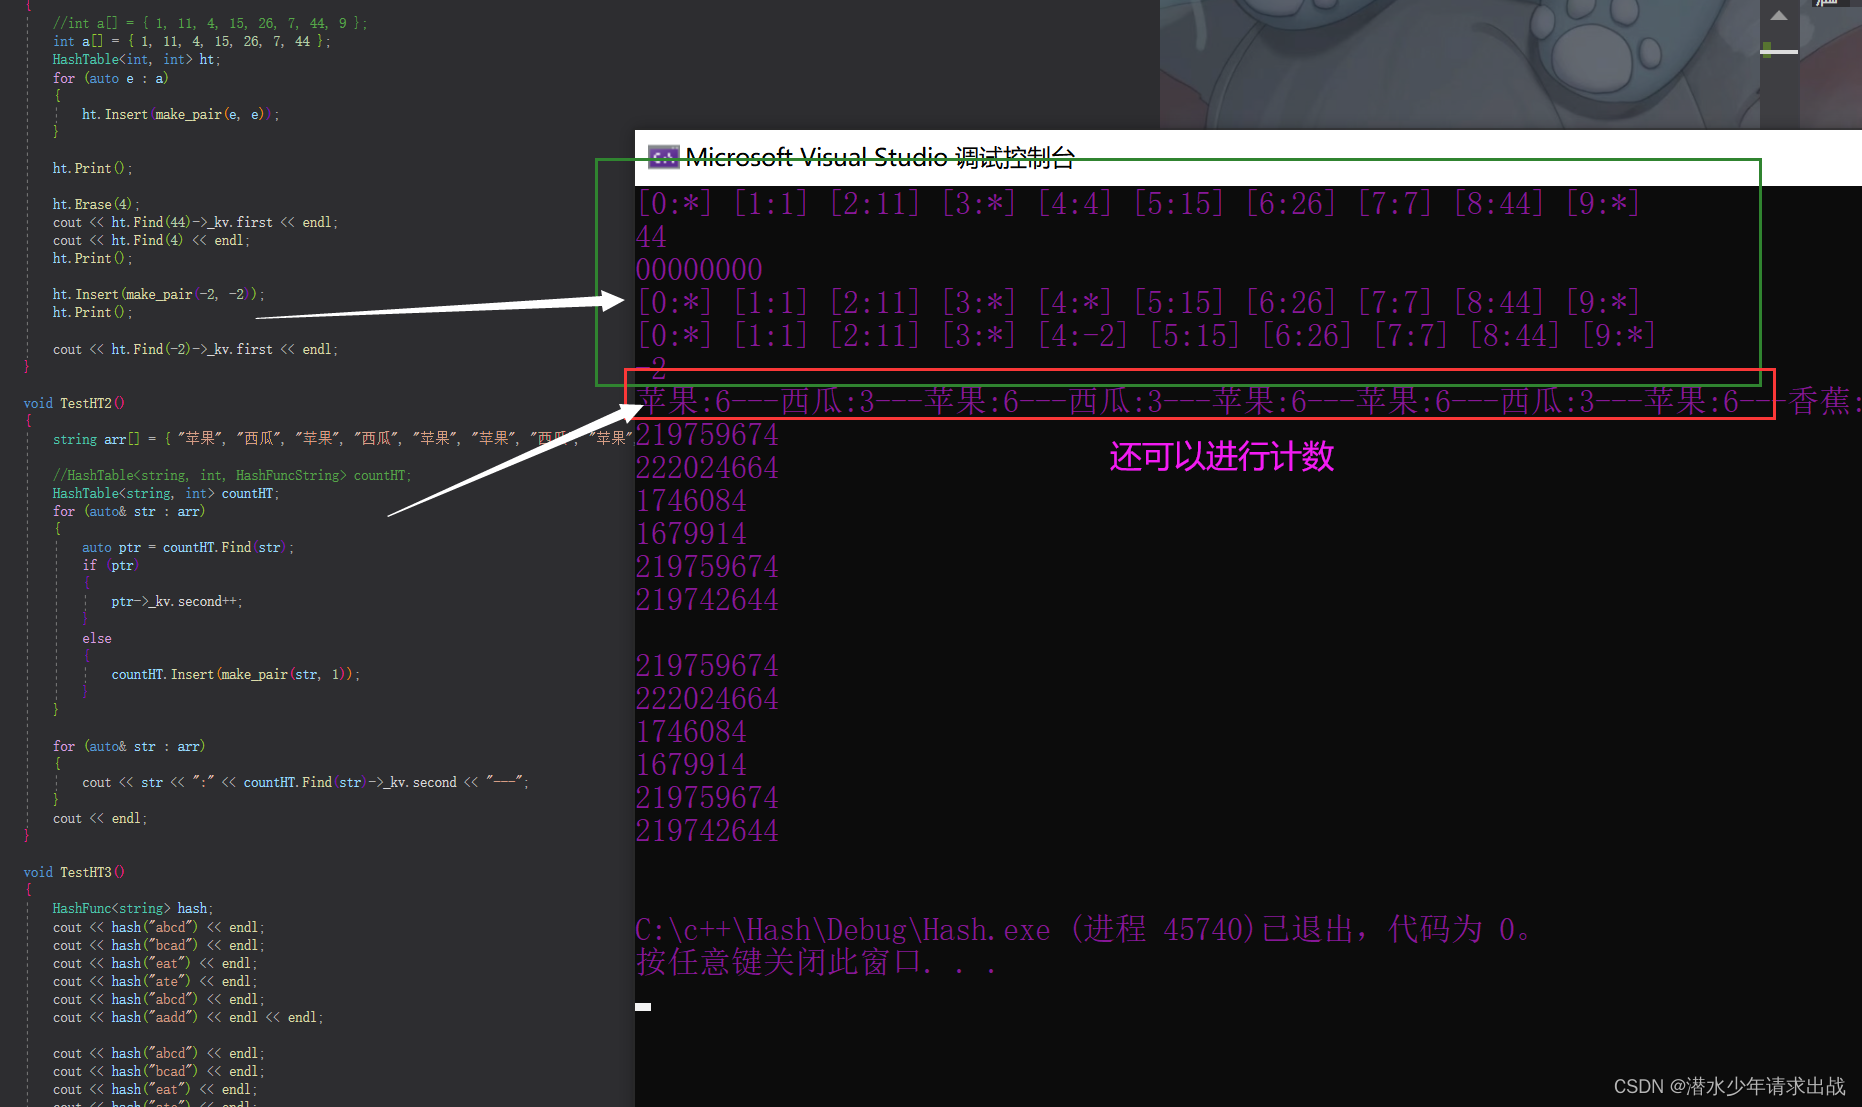Click the 'else' keyword line

point(97,638)
